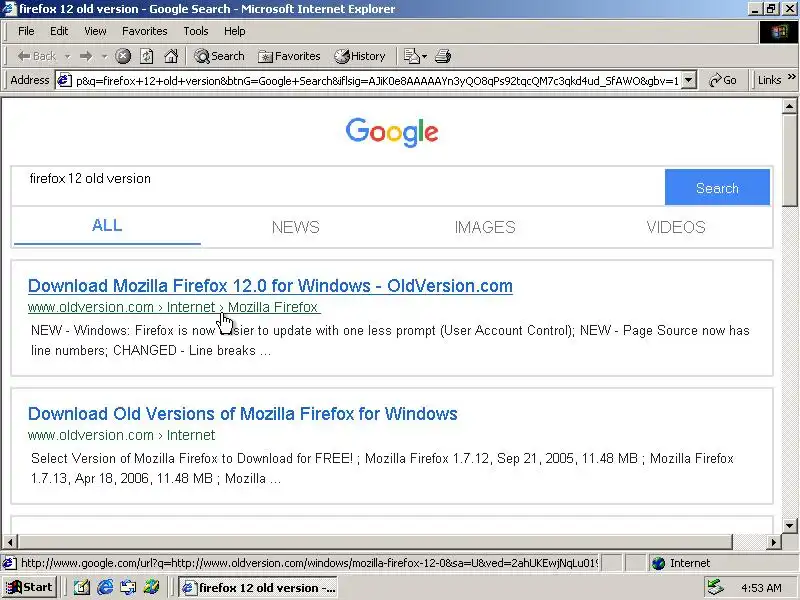Click the status bar page icon
Viewport: 800px width, 600px height.
9,563
